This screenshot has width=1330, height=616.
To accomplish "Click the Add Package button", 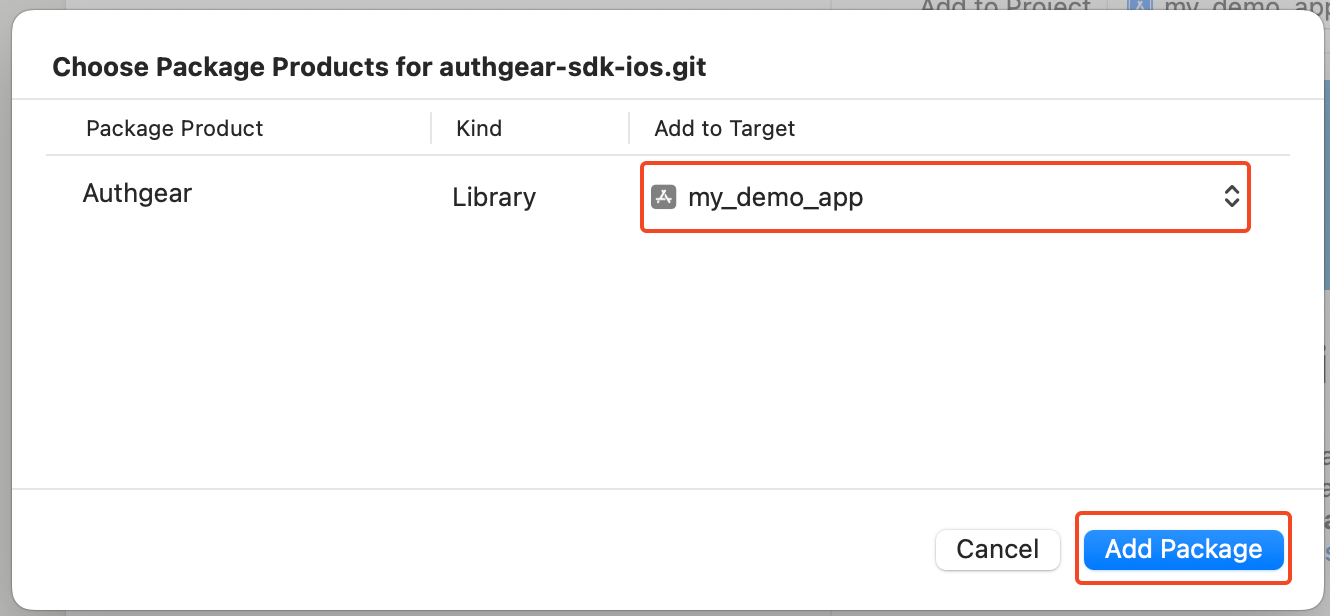I will tap(1183, 549).
